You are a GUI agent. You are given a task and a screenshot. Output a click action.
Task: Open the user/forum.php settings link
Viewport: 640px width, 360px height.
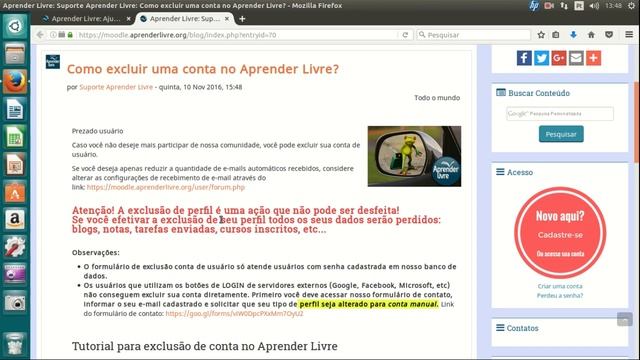[x=166, y=187]
